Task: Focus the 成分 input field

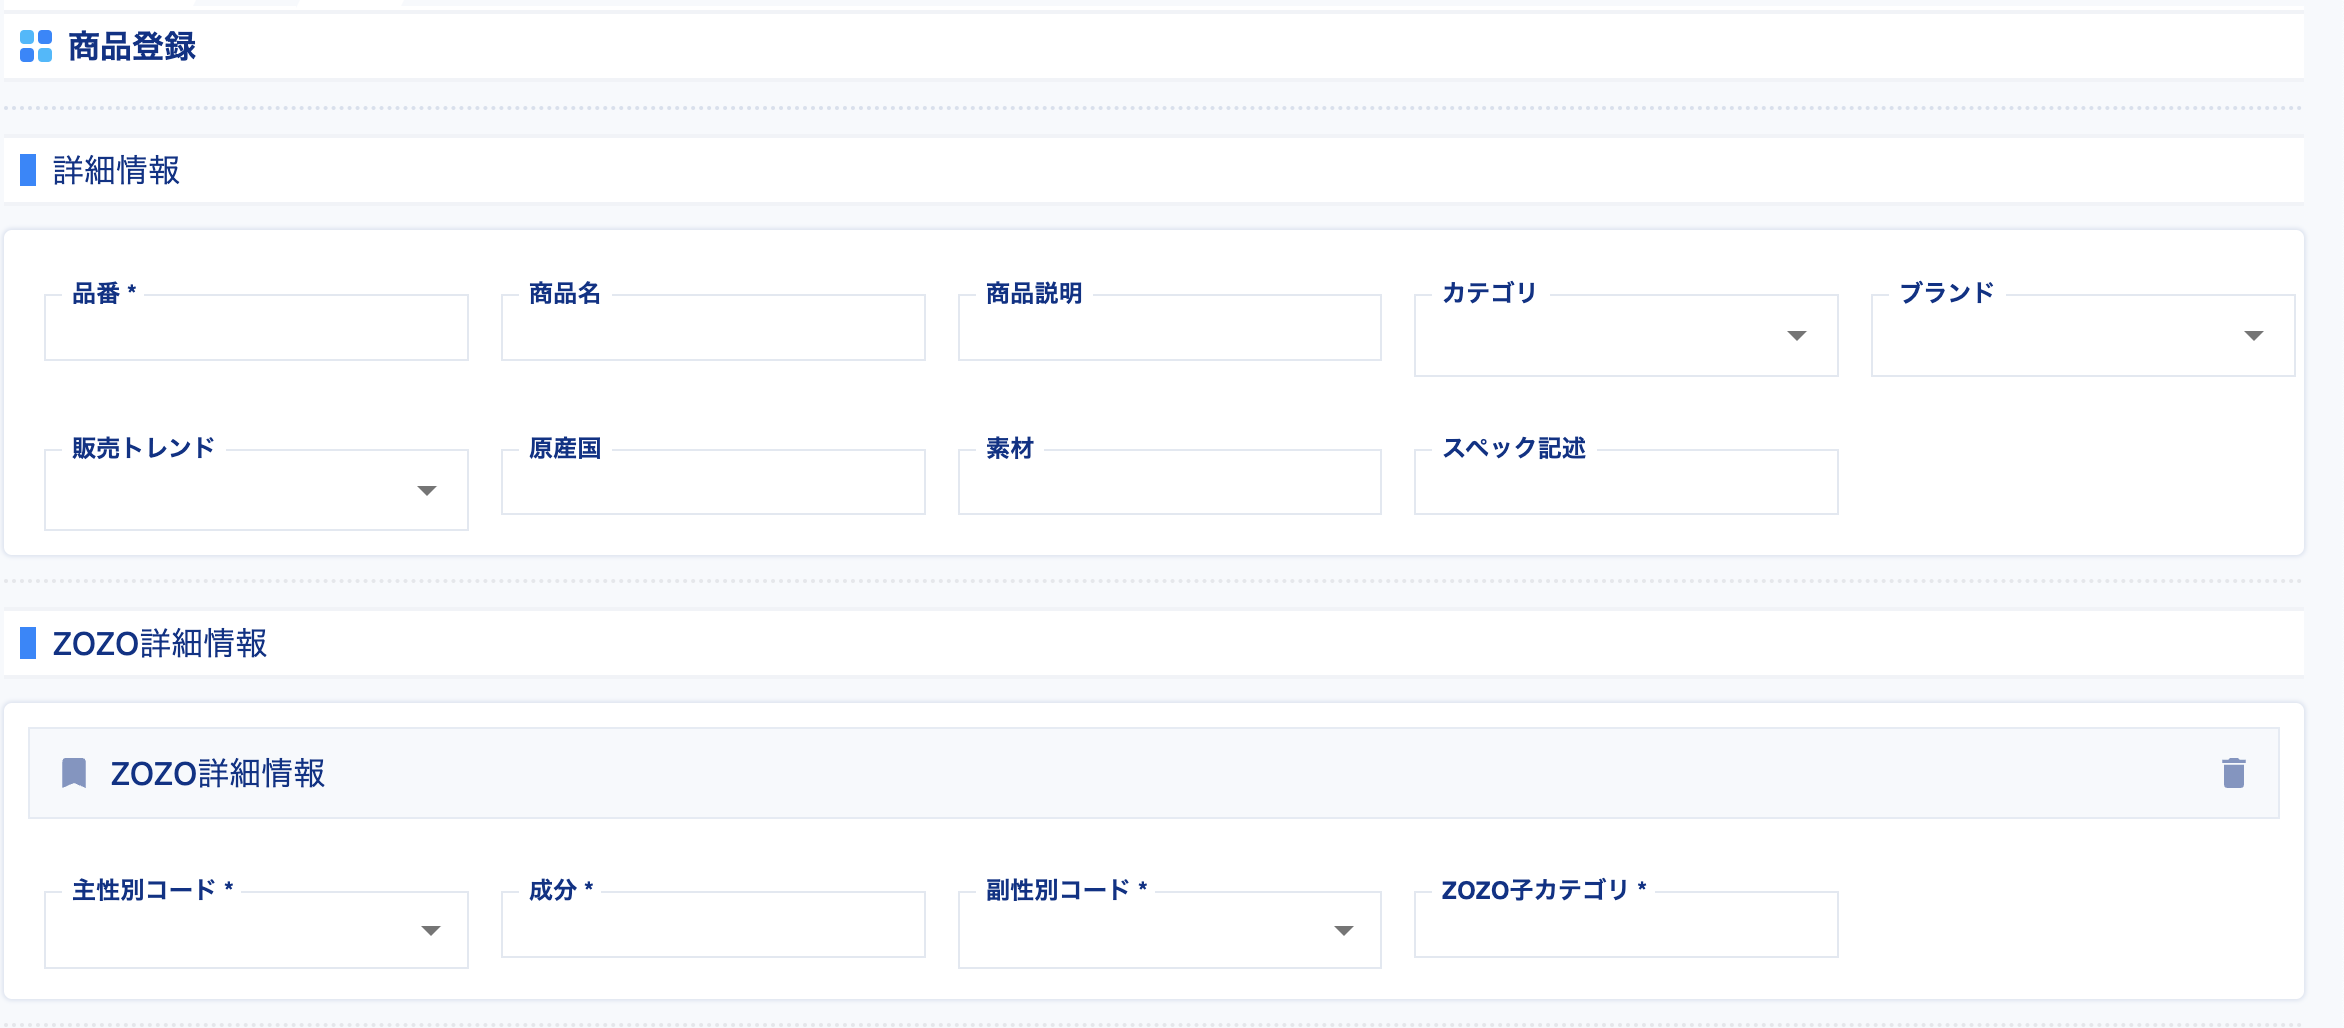Action: tap(712, 925)
